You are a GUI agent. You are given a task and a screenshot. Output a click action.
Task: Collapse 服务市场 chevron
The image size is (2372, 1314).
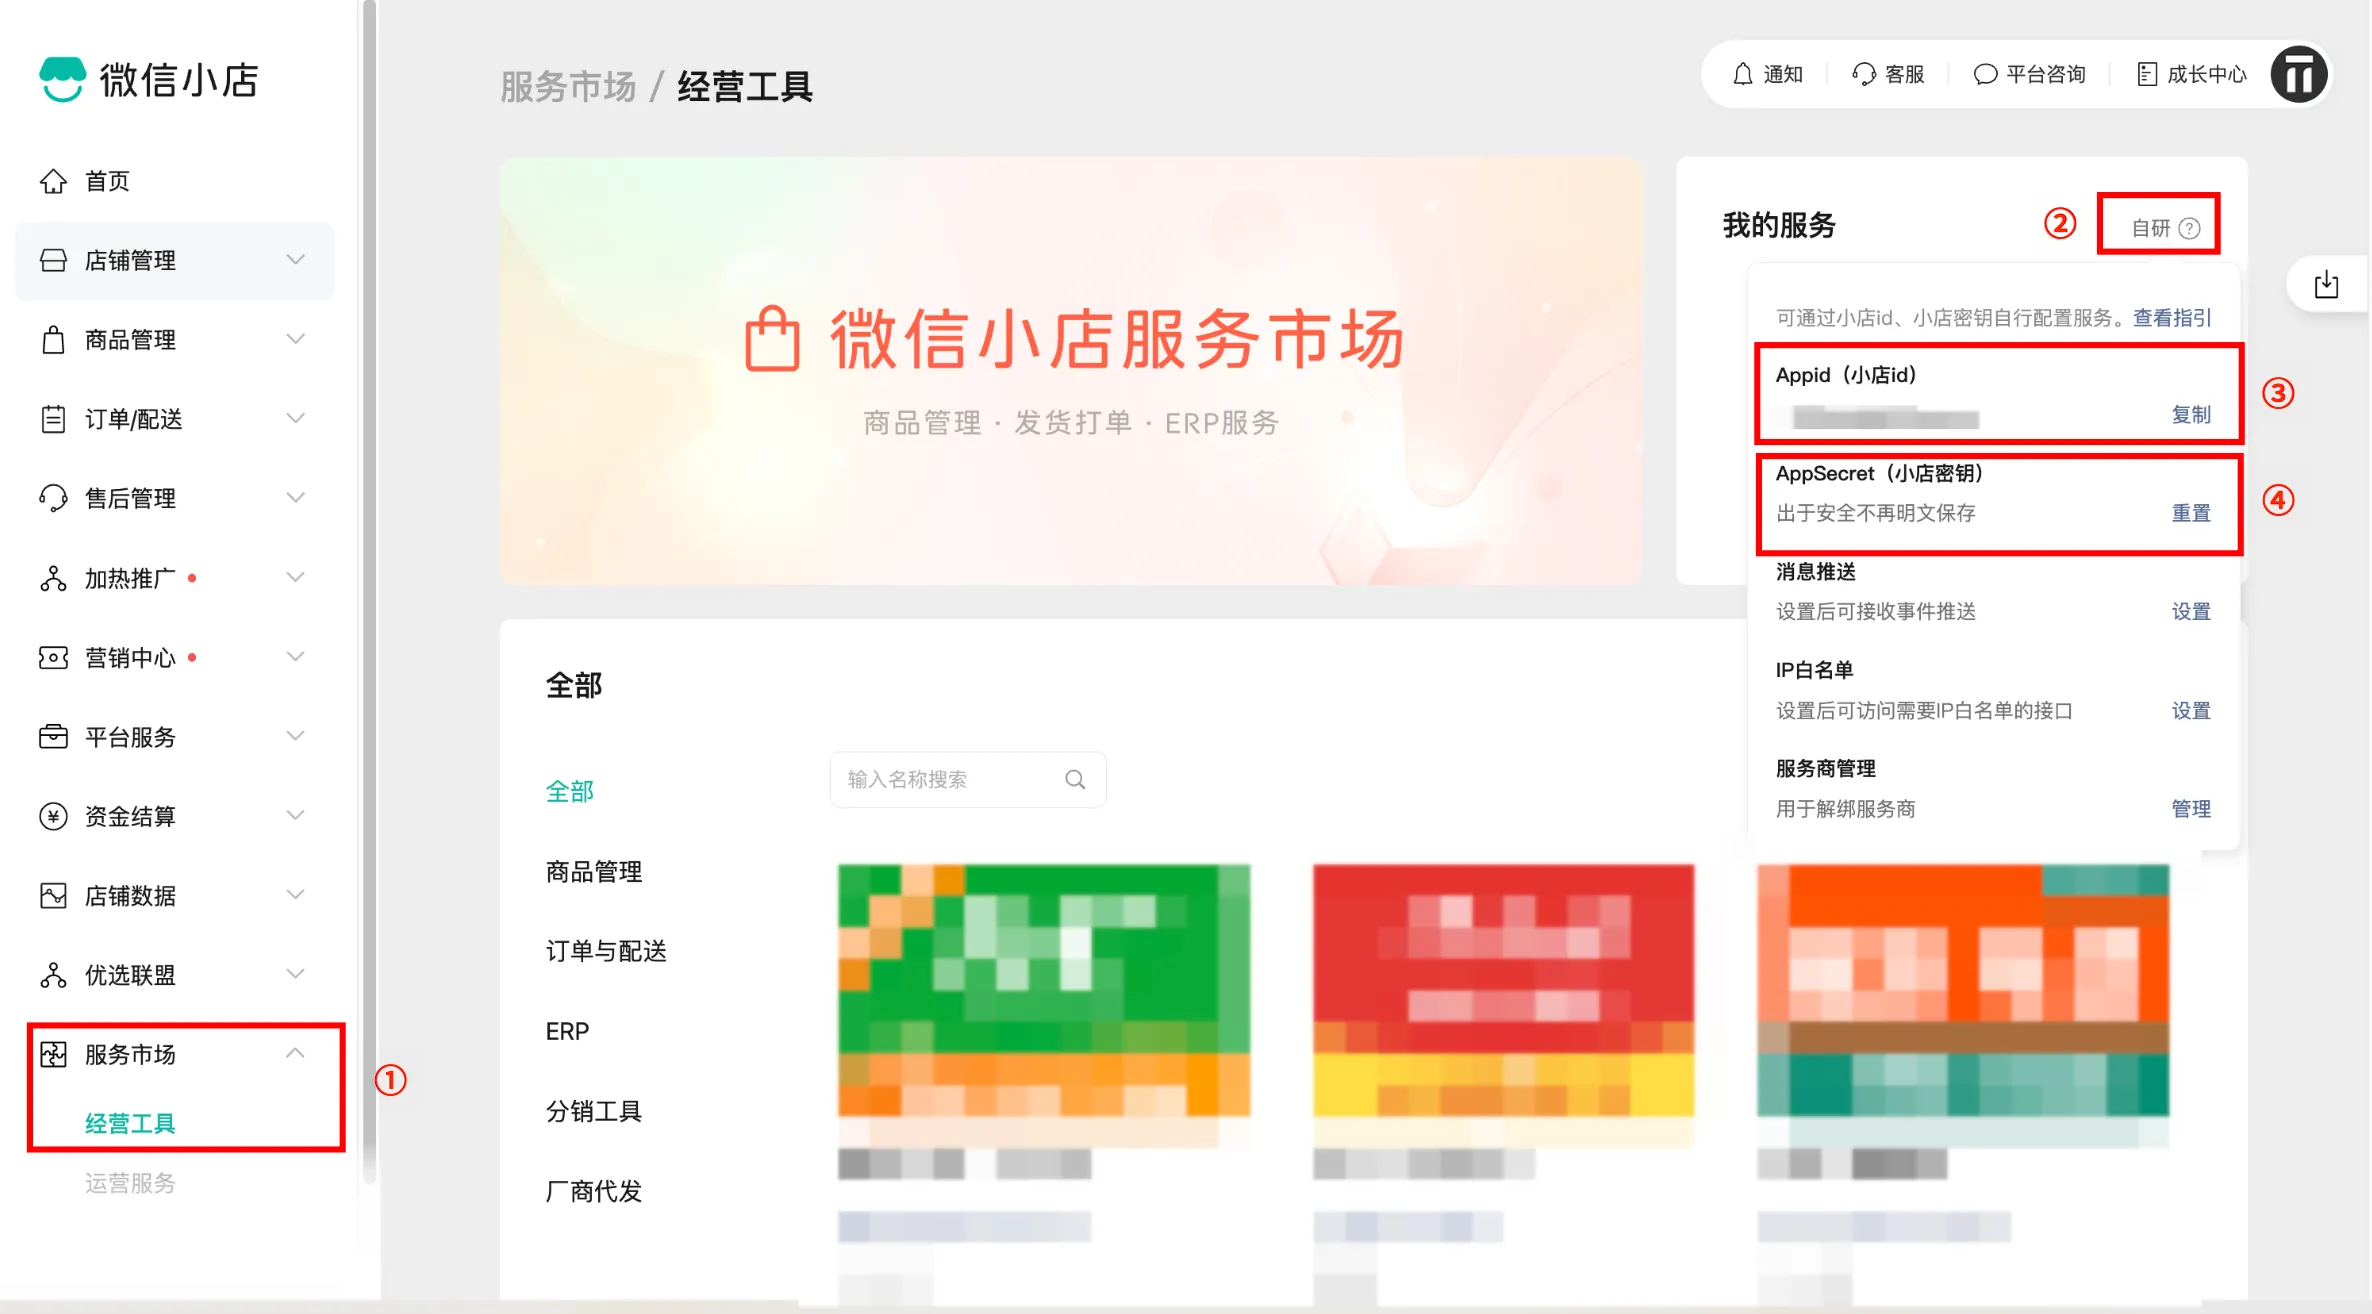295,1053
